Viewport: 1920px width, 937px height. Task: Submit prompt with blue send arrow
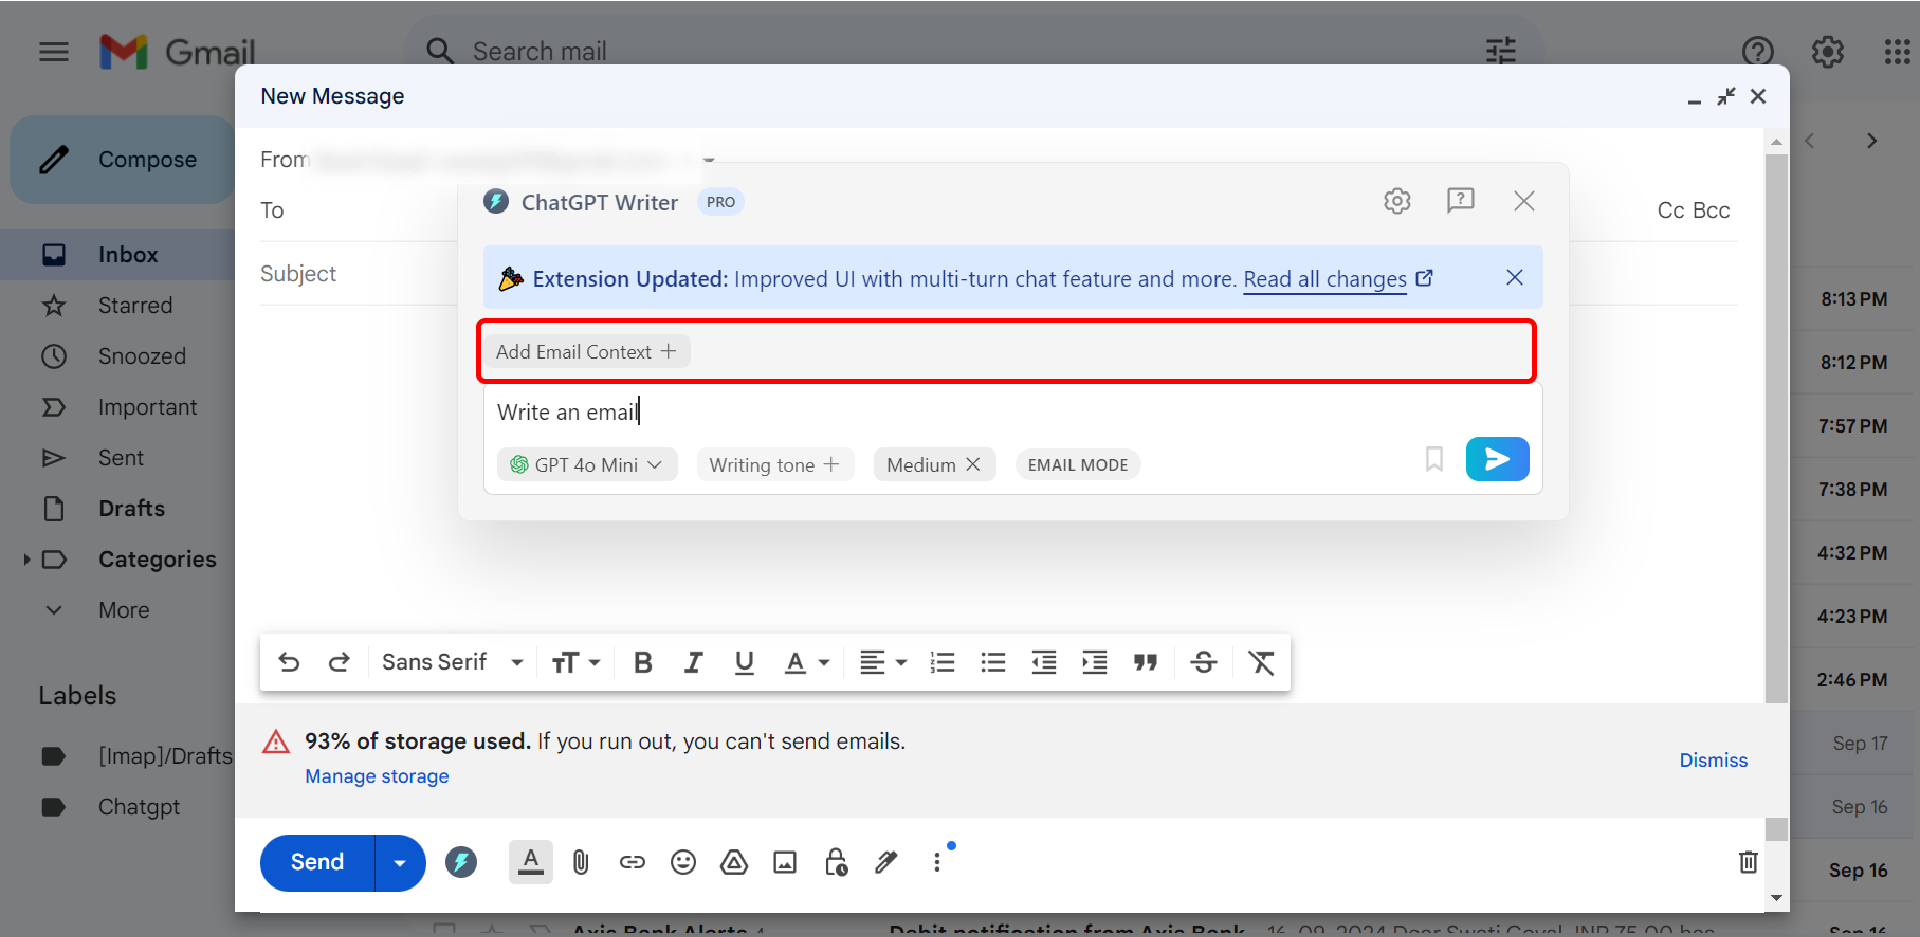pos(1497,459)
